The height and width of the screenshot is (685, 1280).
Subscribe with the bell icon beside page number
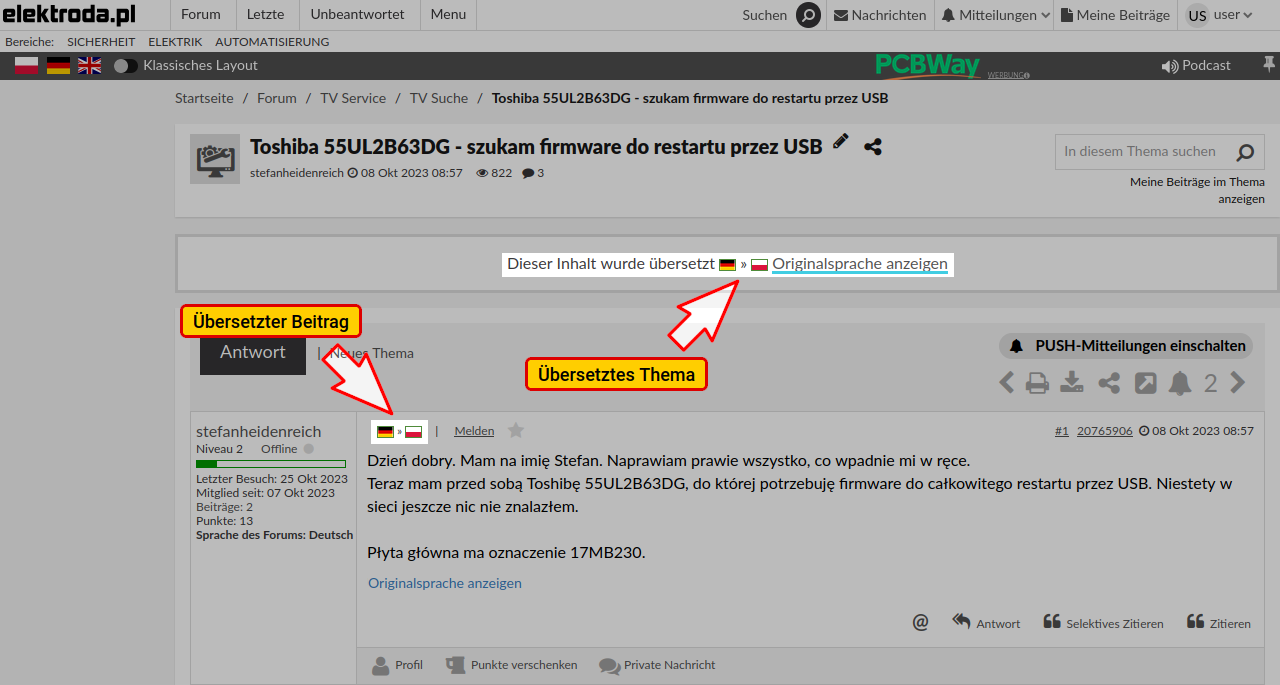[1180, 383]
